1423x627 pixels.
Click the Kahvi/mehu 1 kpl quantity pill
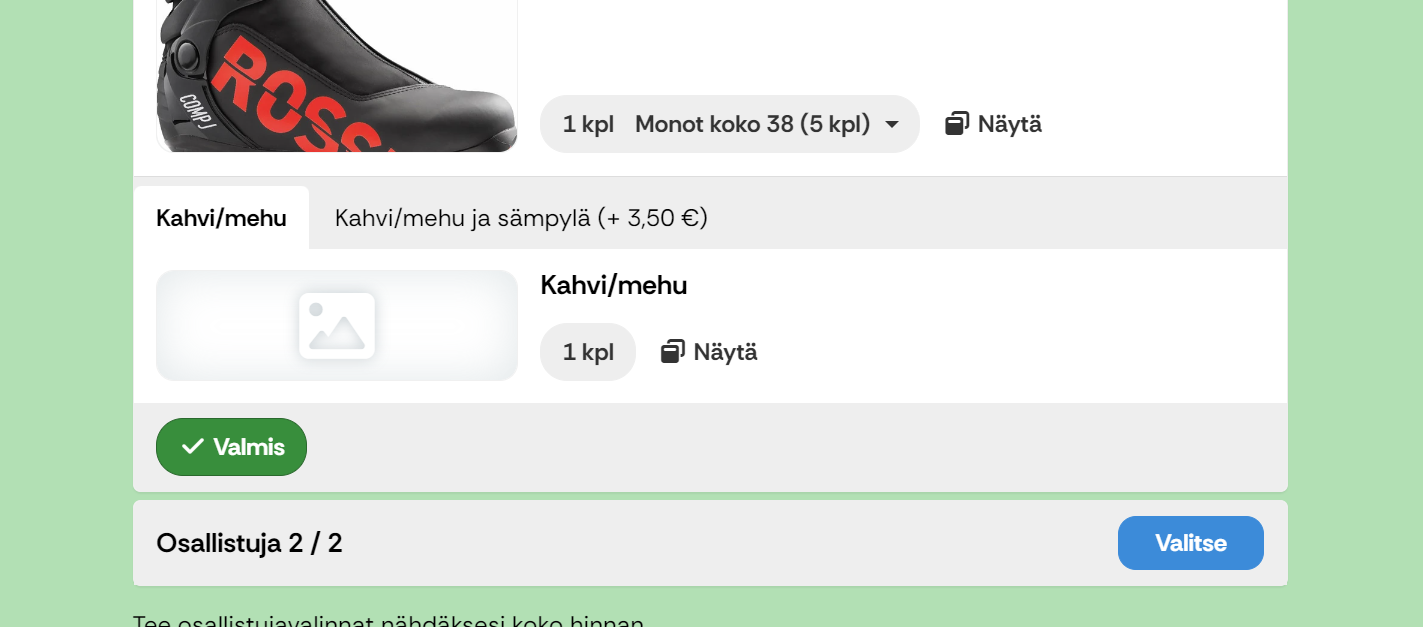coord(588,352)
